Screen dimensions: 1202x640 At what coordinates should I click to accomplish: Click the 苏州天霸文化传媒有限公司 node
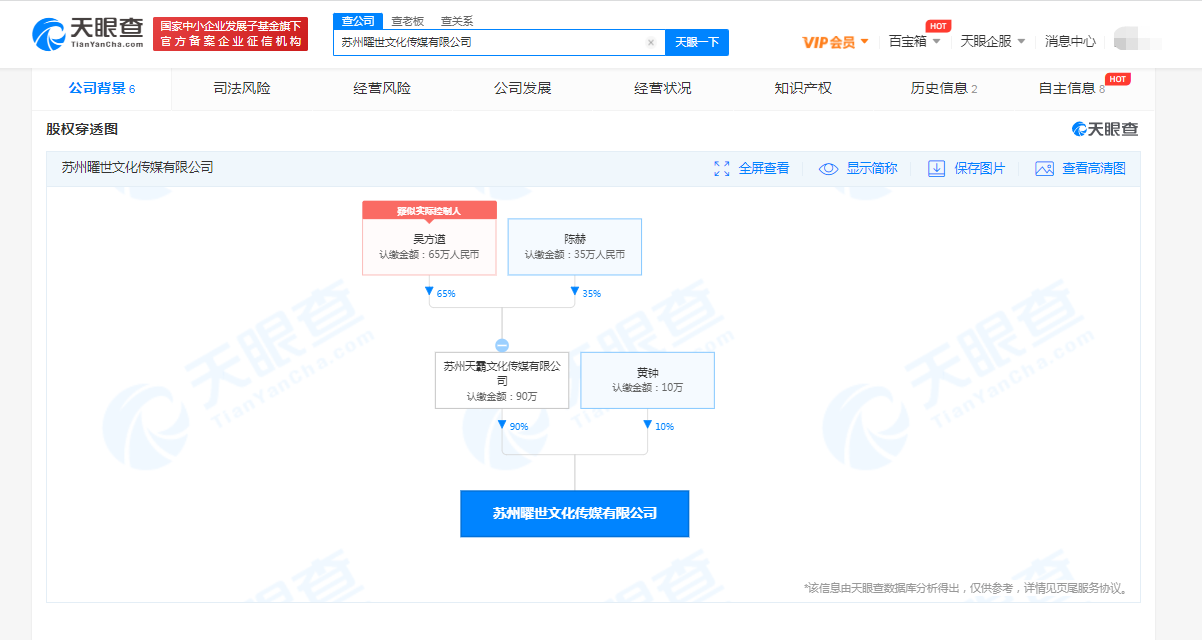(502, 380)
